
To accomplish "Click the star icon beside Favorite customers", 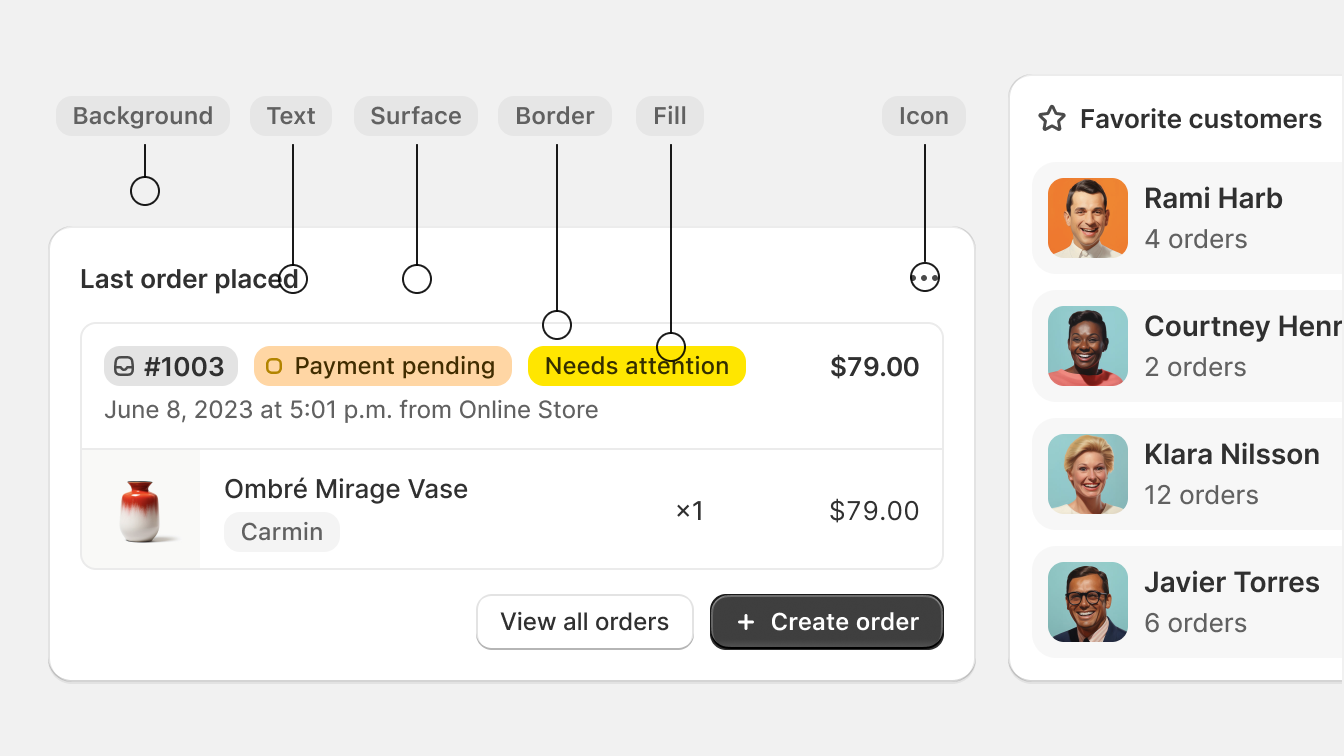I will [x=1051, y=119].
